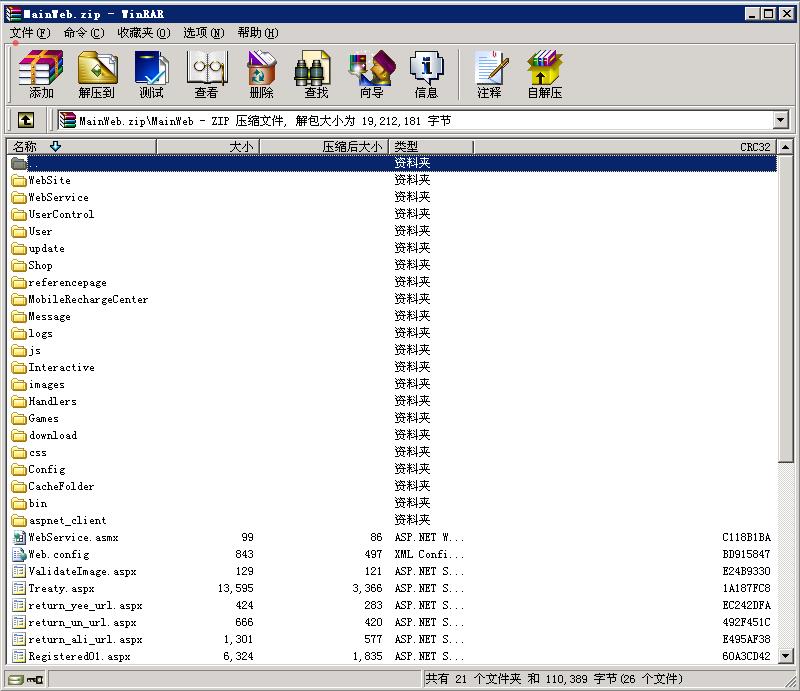Image resolution: width=800 pixels, height=691 pixels.
Task: Click the key icon in status bar
Action: coord(35,679)
